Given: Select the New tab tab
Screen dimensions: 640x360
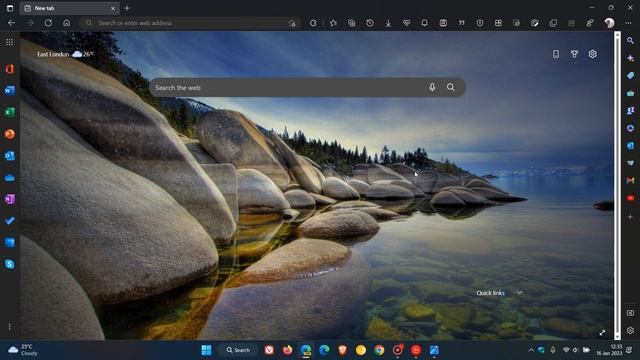Looking at the screenshot, I should click(69, 8).
